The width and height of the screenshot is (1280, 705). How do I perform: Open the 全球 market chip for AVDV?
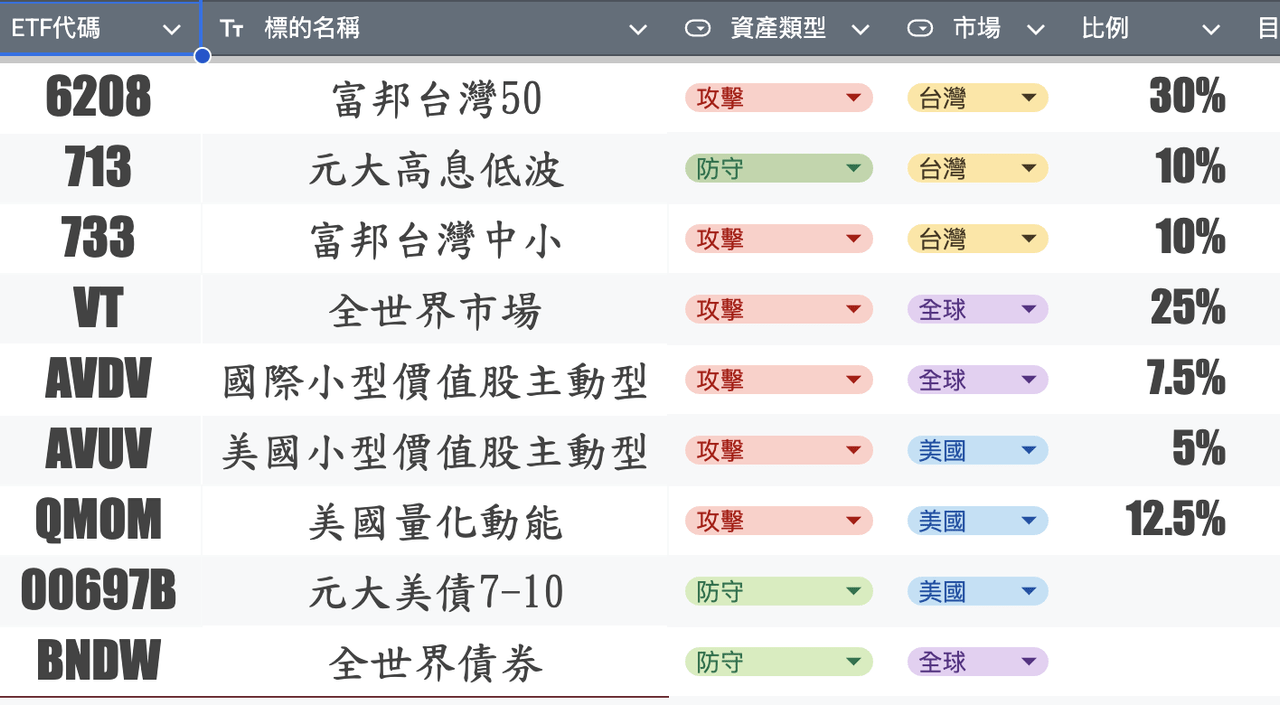(978, 380)
